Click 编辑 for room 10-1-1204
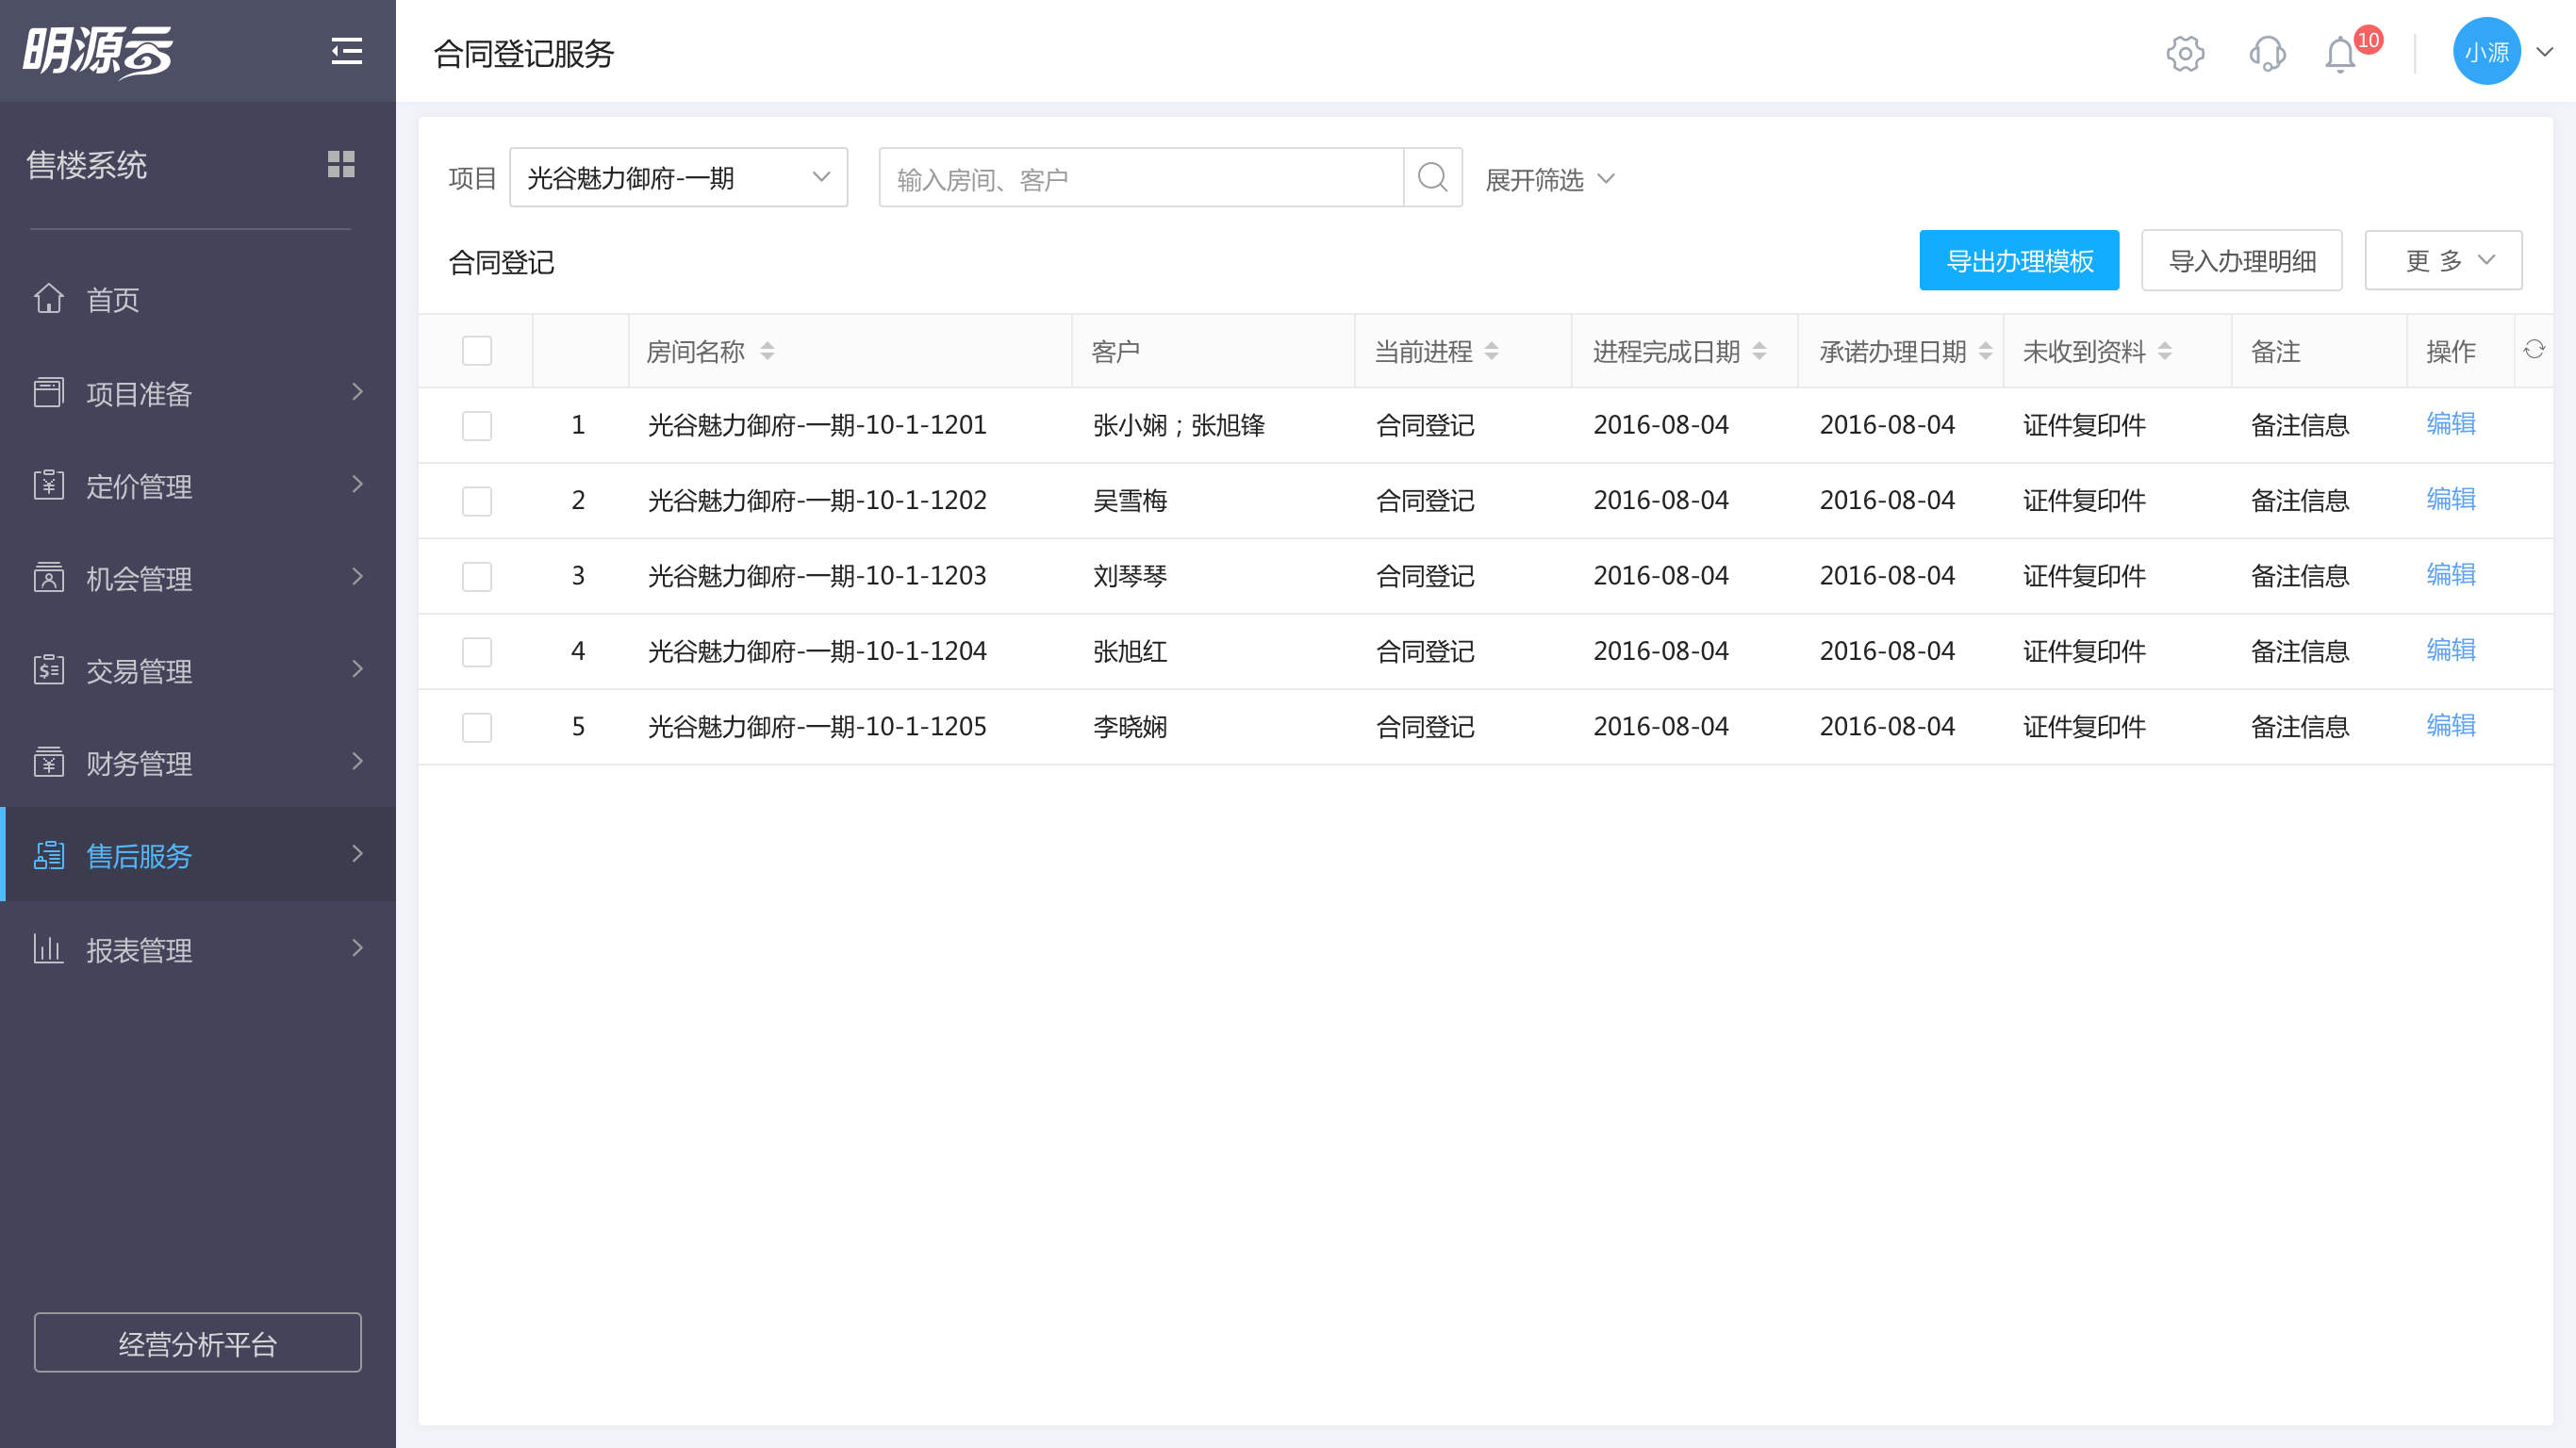2576x1448 pixels. 2450,650
